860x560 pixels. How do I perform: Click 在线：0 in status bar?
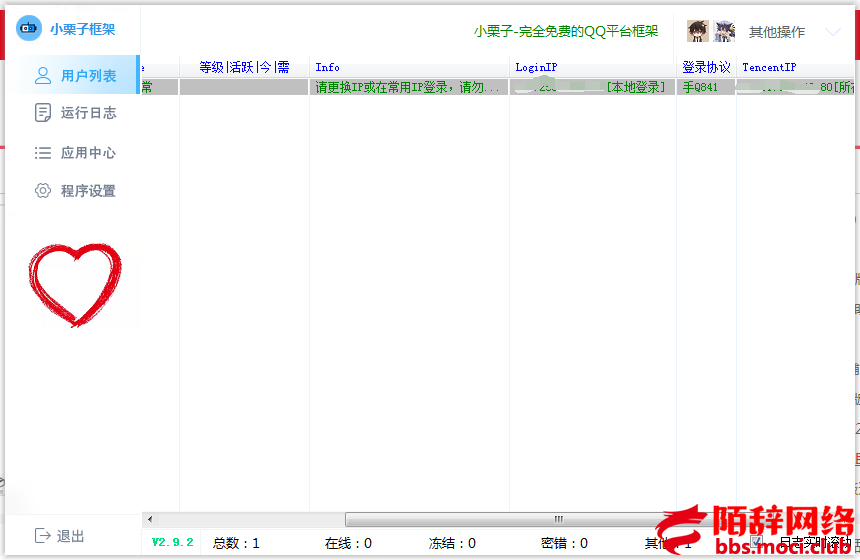[x=348, y=543]
